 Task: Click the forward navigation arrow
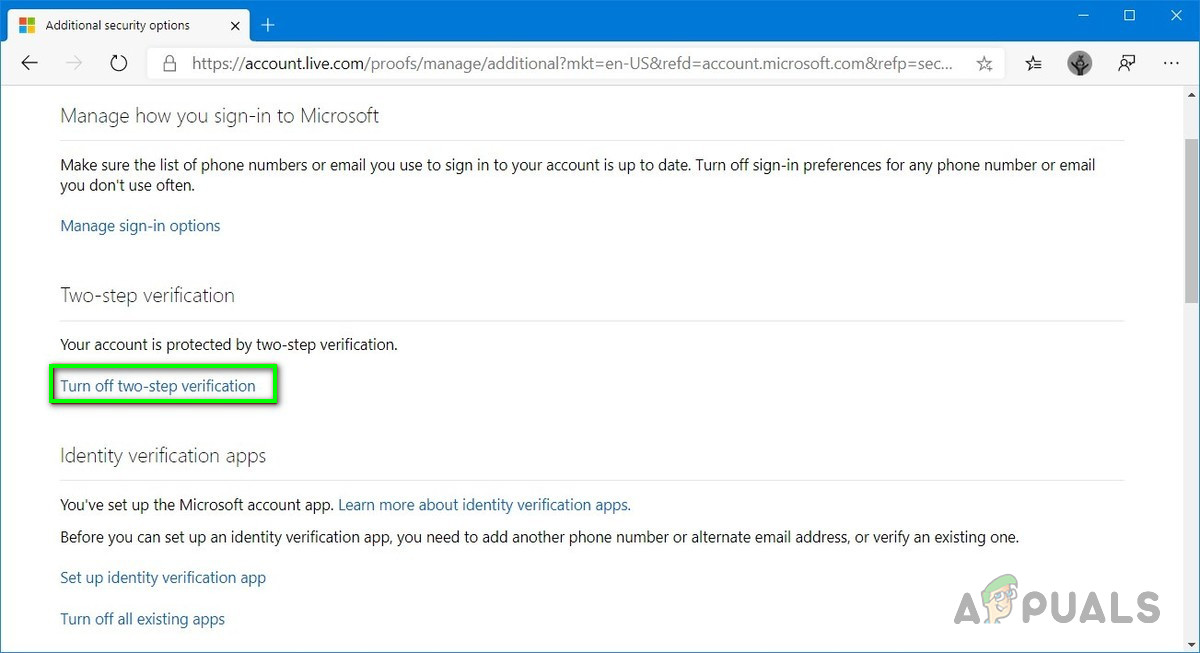(x=73, y=63)
